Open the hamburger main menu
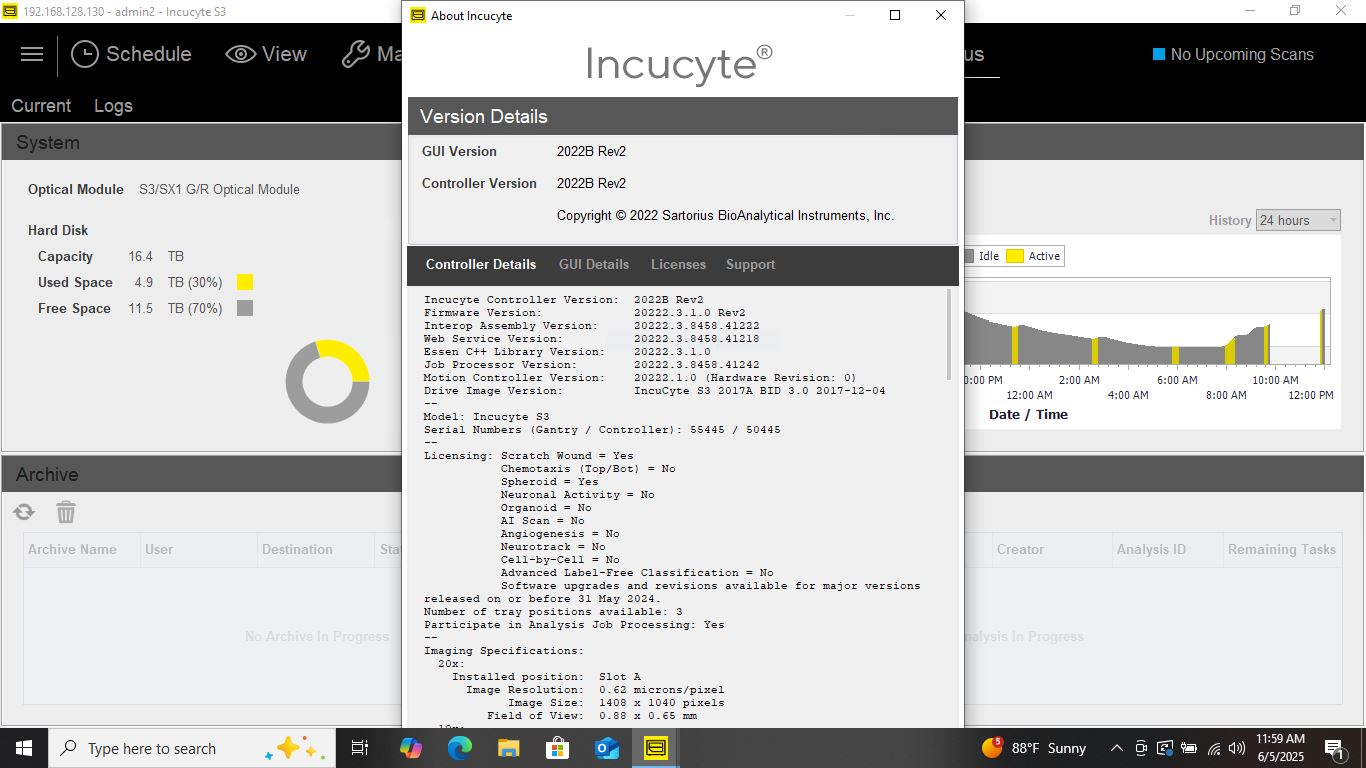The image size is (1366, 768). click(x=32, y=54)
